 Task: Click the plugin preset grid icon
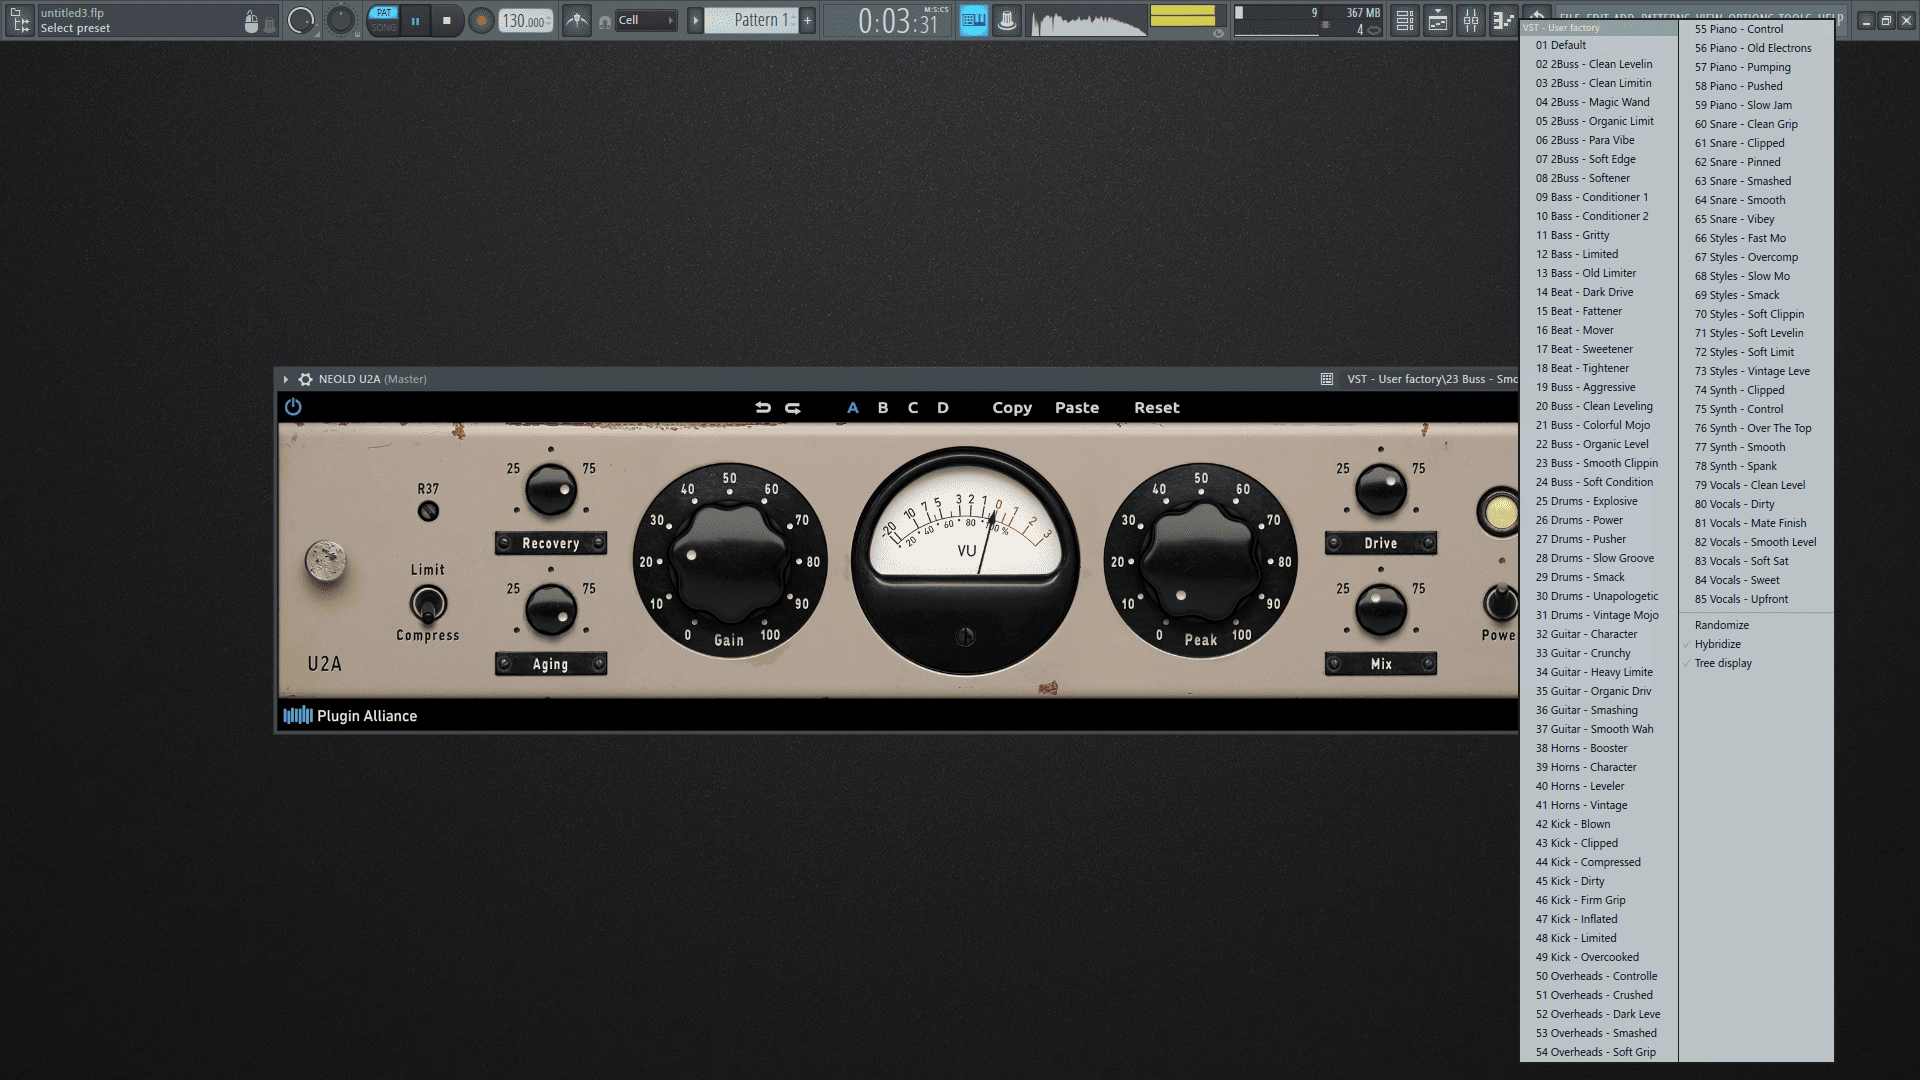[x=1327, y=379]
